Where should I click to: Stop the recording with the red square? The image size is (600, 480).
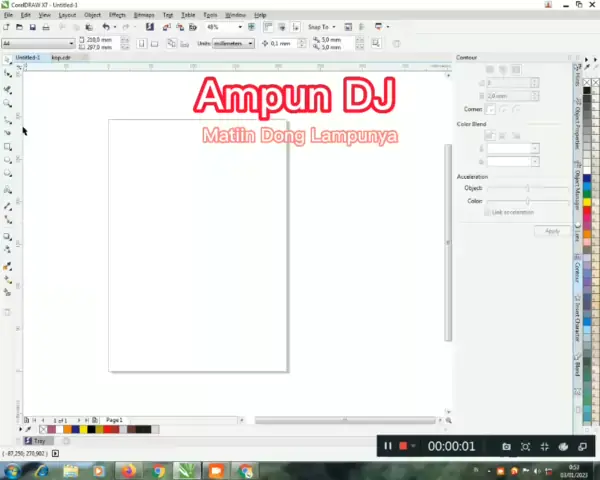tap(404, 446)
